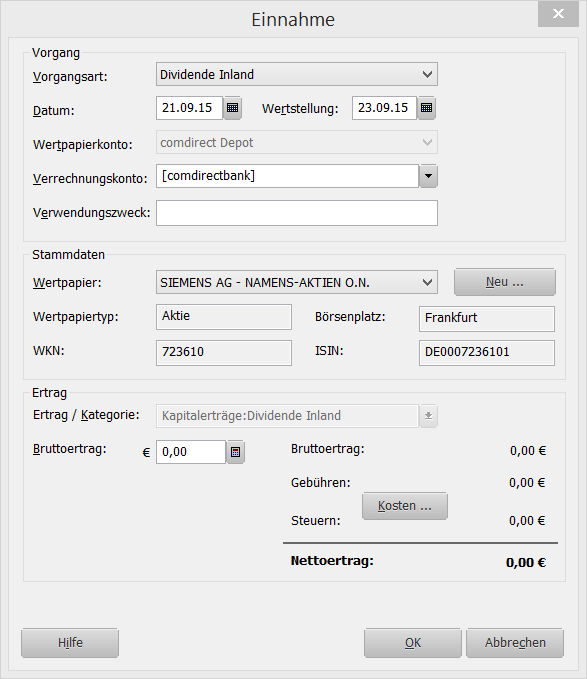587x679 pixels.
Task: Open the Datum calendar picker icon
Action: click(232, 108)
